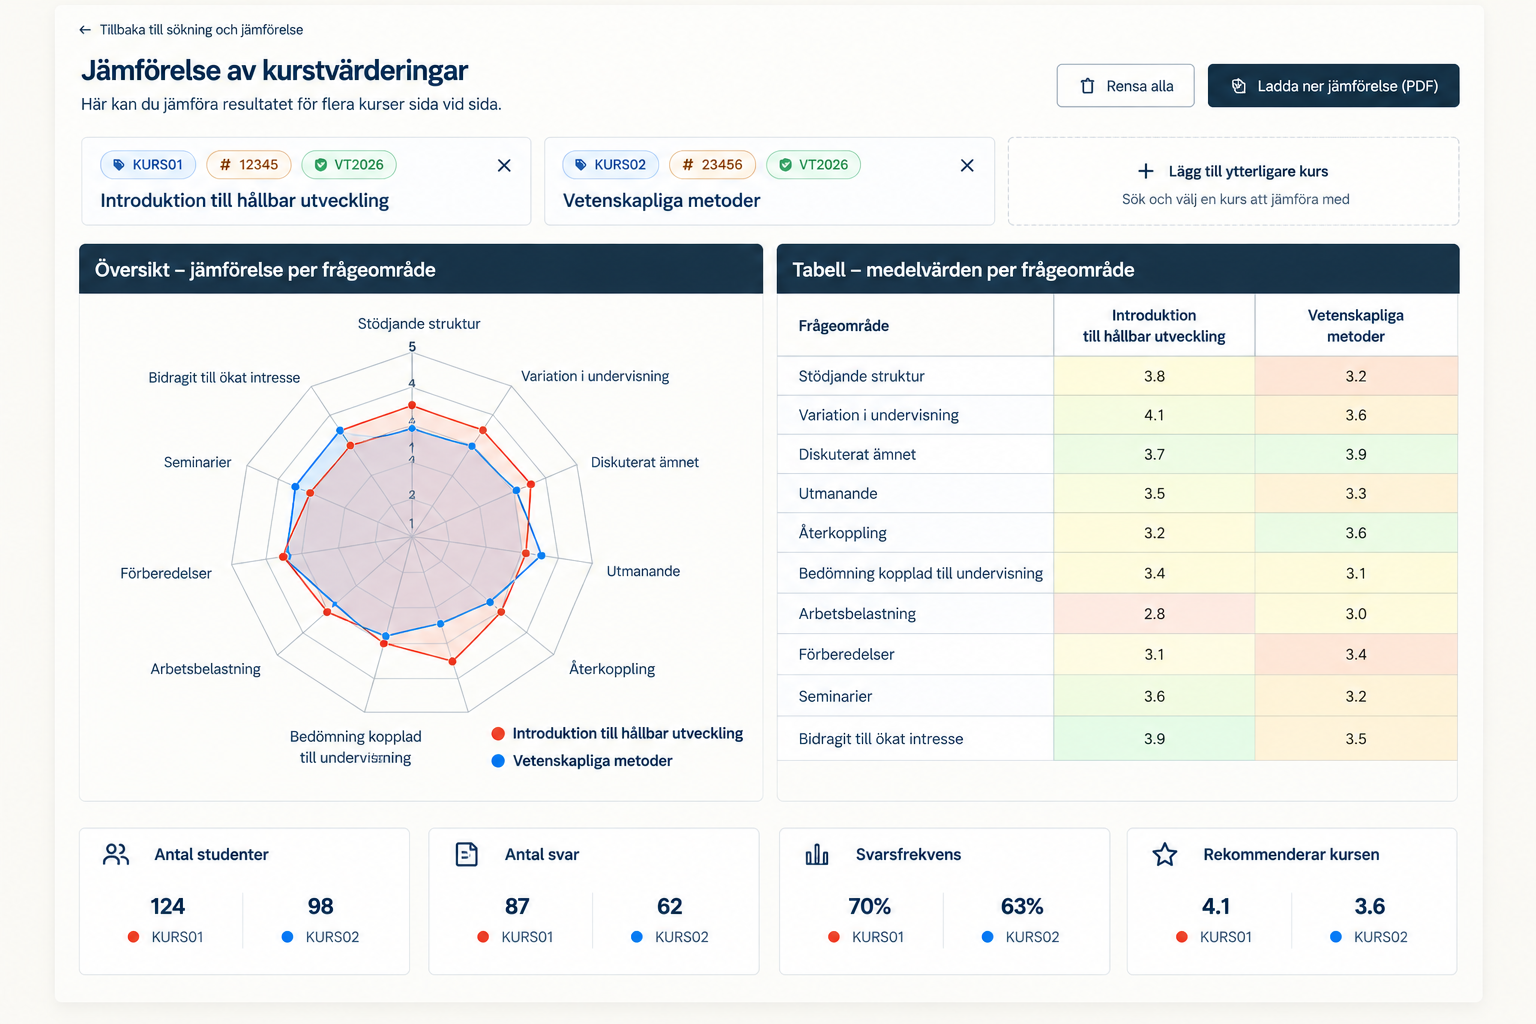The width and height of the screenshot is (1536, 1024).
Task: Click radar axis label Utmanande
Action: 643,572
